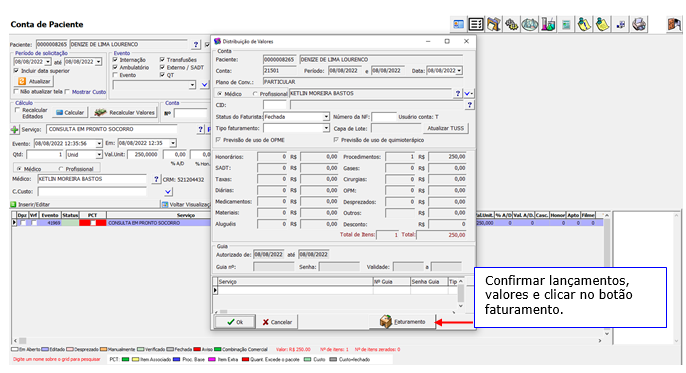The image size is (686, 373).
Task: Click Voltar Visualização
Action: 187,205
